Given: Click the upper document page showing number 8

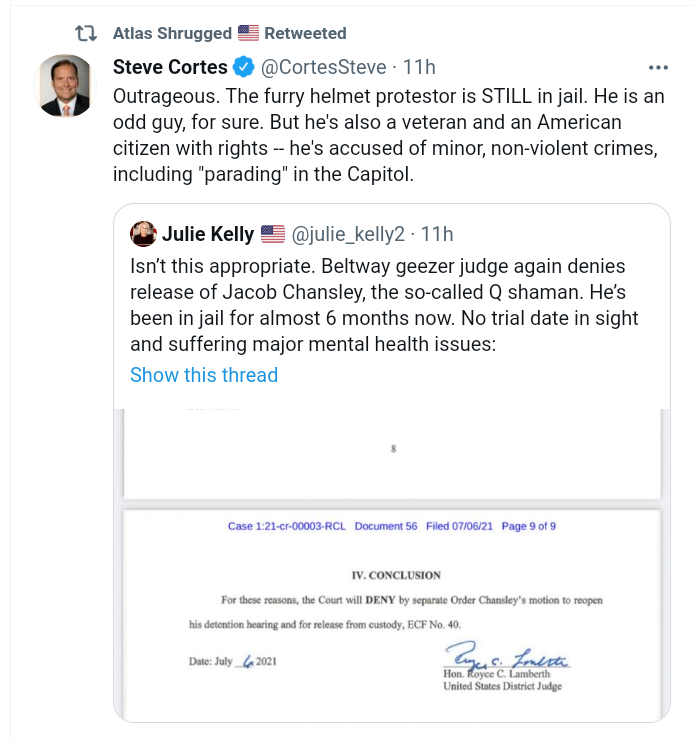Looking at the screenshot, I should 391,451.
